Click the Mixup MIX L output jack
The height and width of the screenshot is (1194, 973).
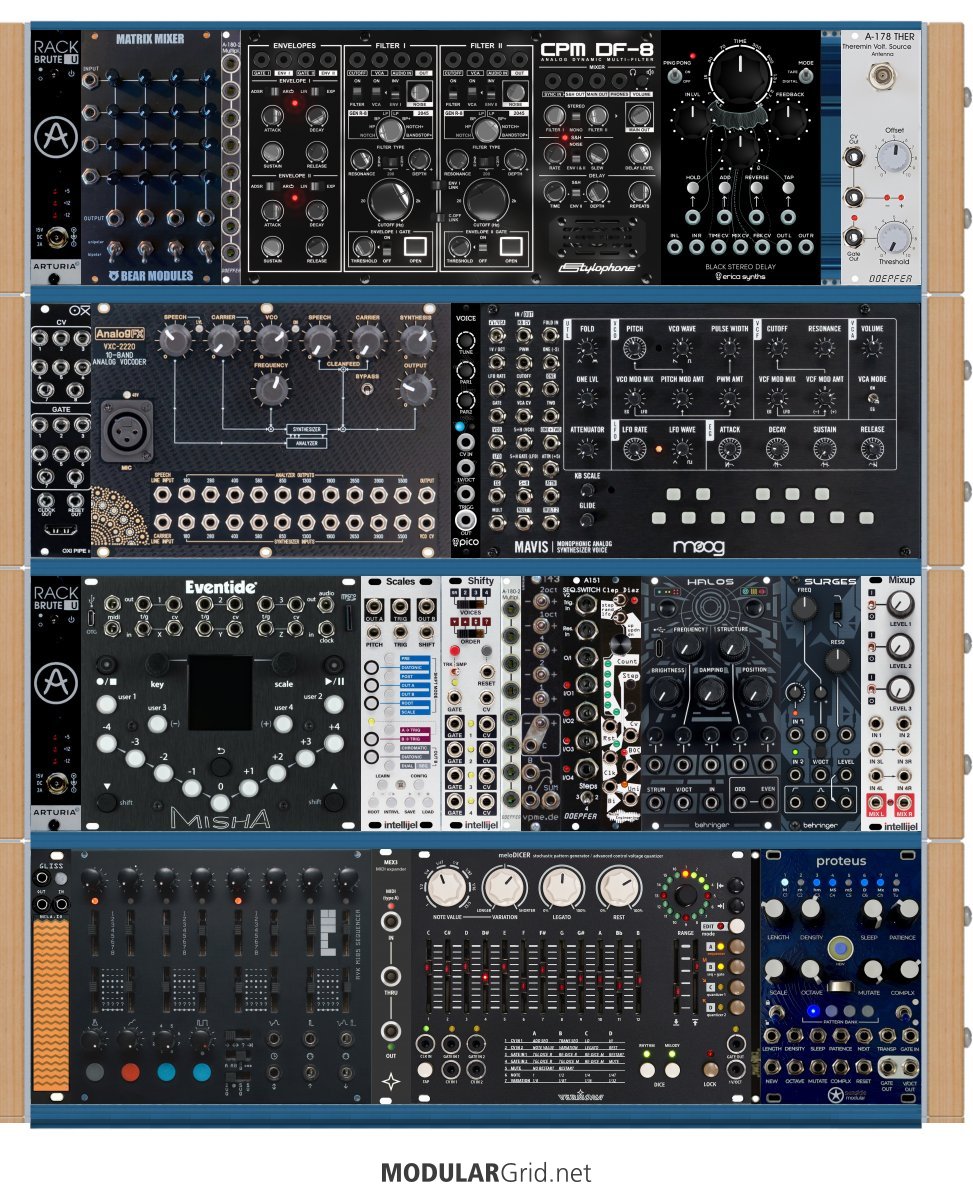click(876, 801)
